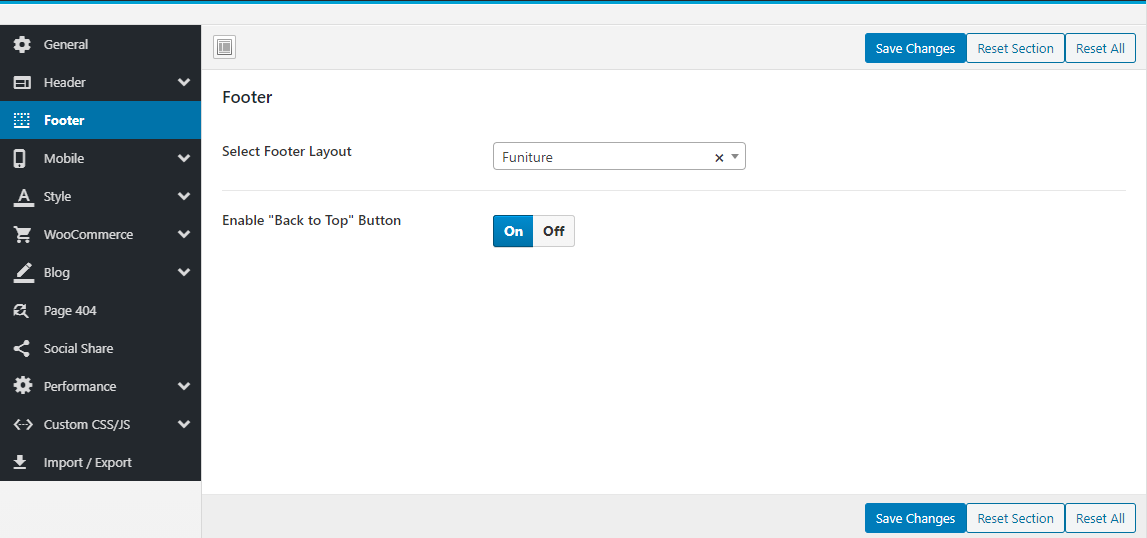Click the Style letter-A icon
The image size is (1147, 538).
click(x=23, y=197)
